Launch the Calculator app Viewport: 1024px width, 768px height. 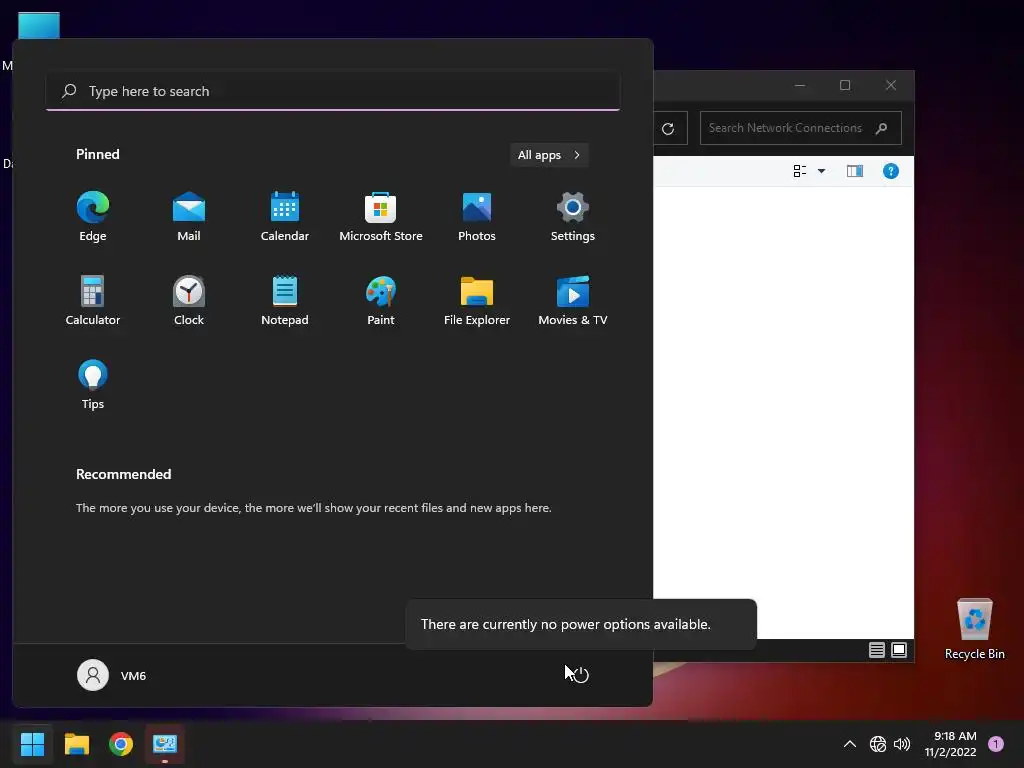[93, 300]
